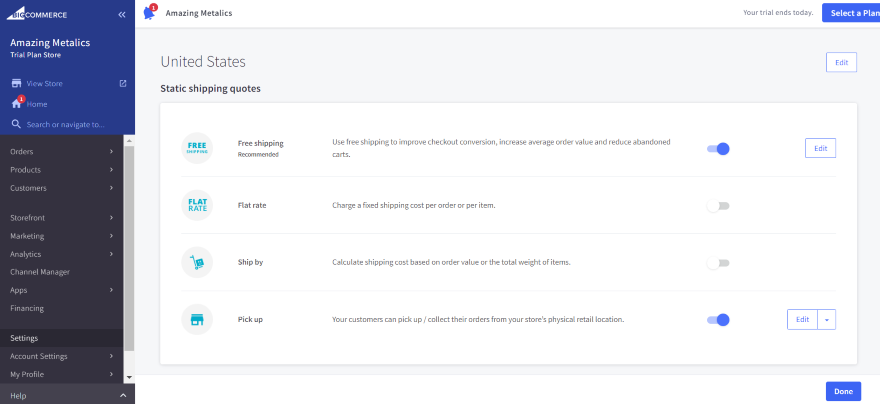Click the United States heading
880x404 pixels.
(x=203, y=62)
